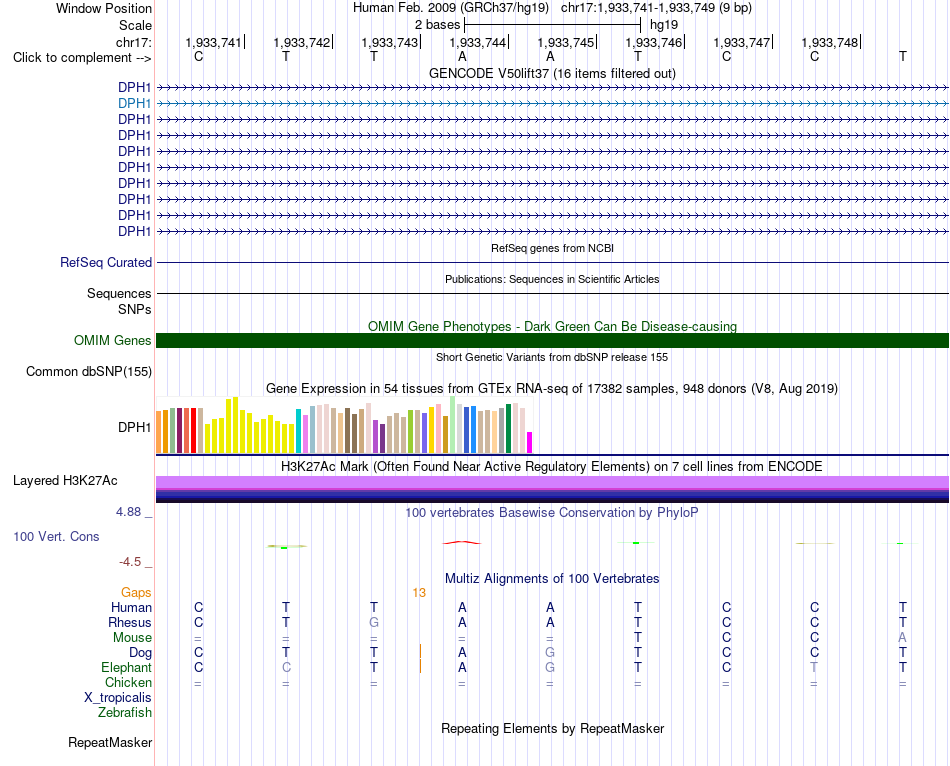Image resolution: width=950 pixels, height=766 pixels.
Task: Click the -4.5 PhyloP lower limit value
Action: click(x=130, y=562)
